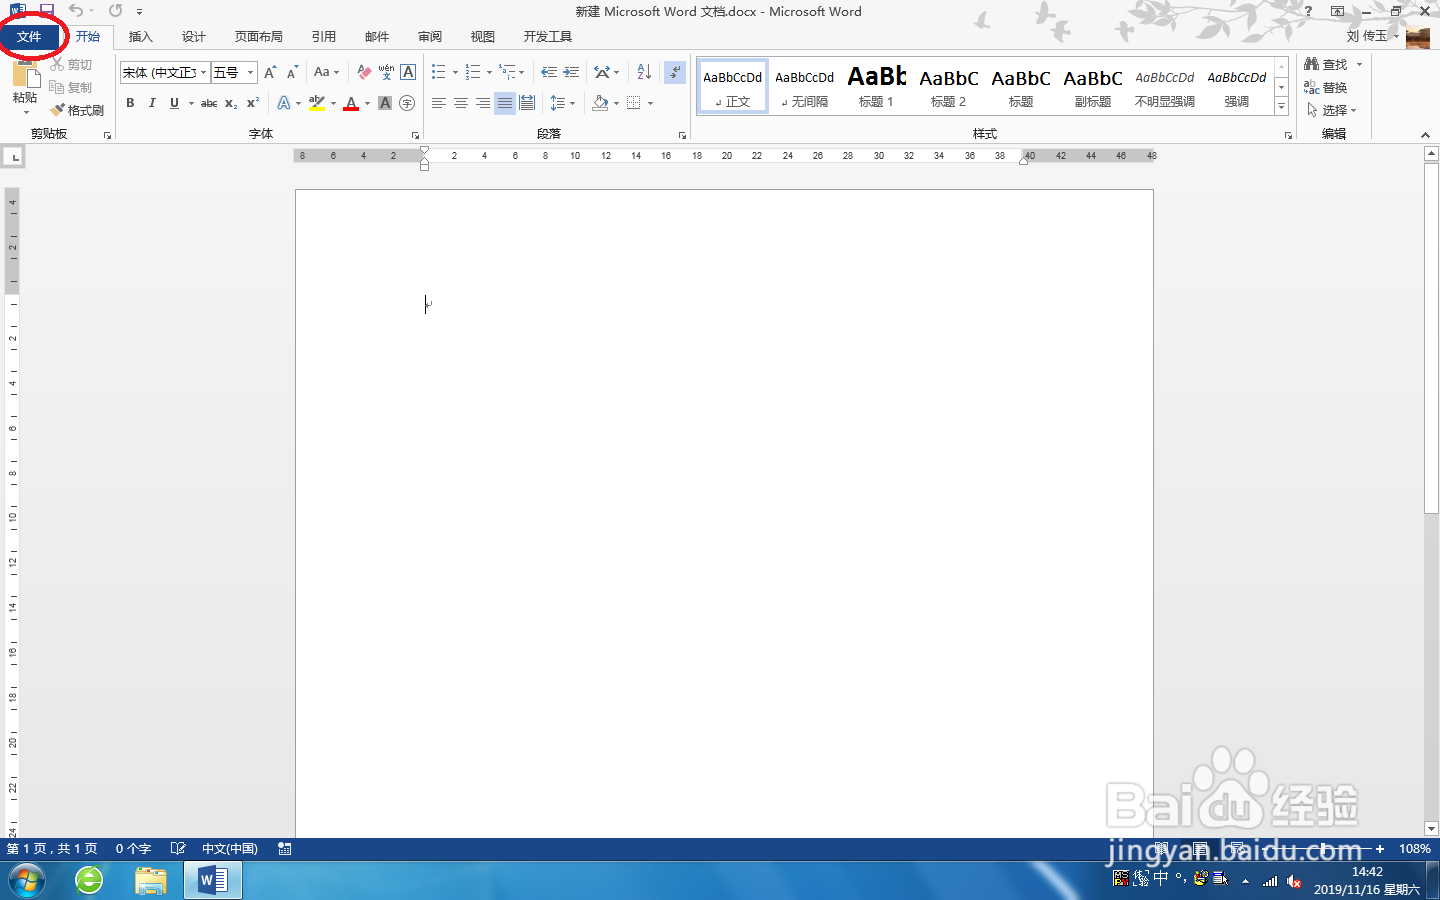Click the 格式刷 format painter
Viewport: 1440px width, 900px height.
(78, 110)
